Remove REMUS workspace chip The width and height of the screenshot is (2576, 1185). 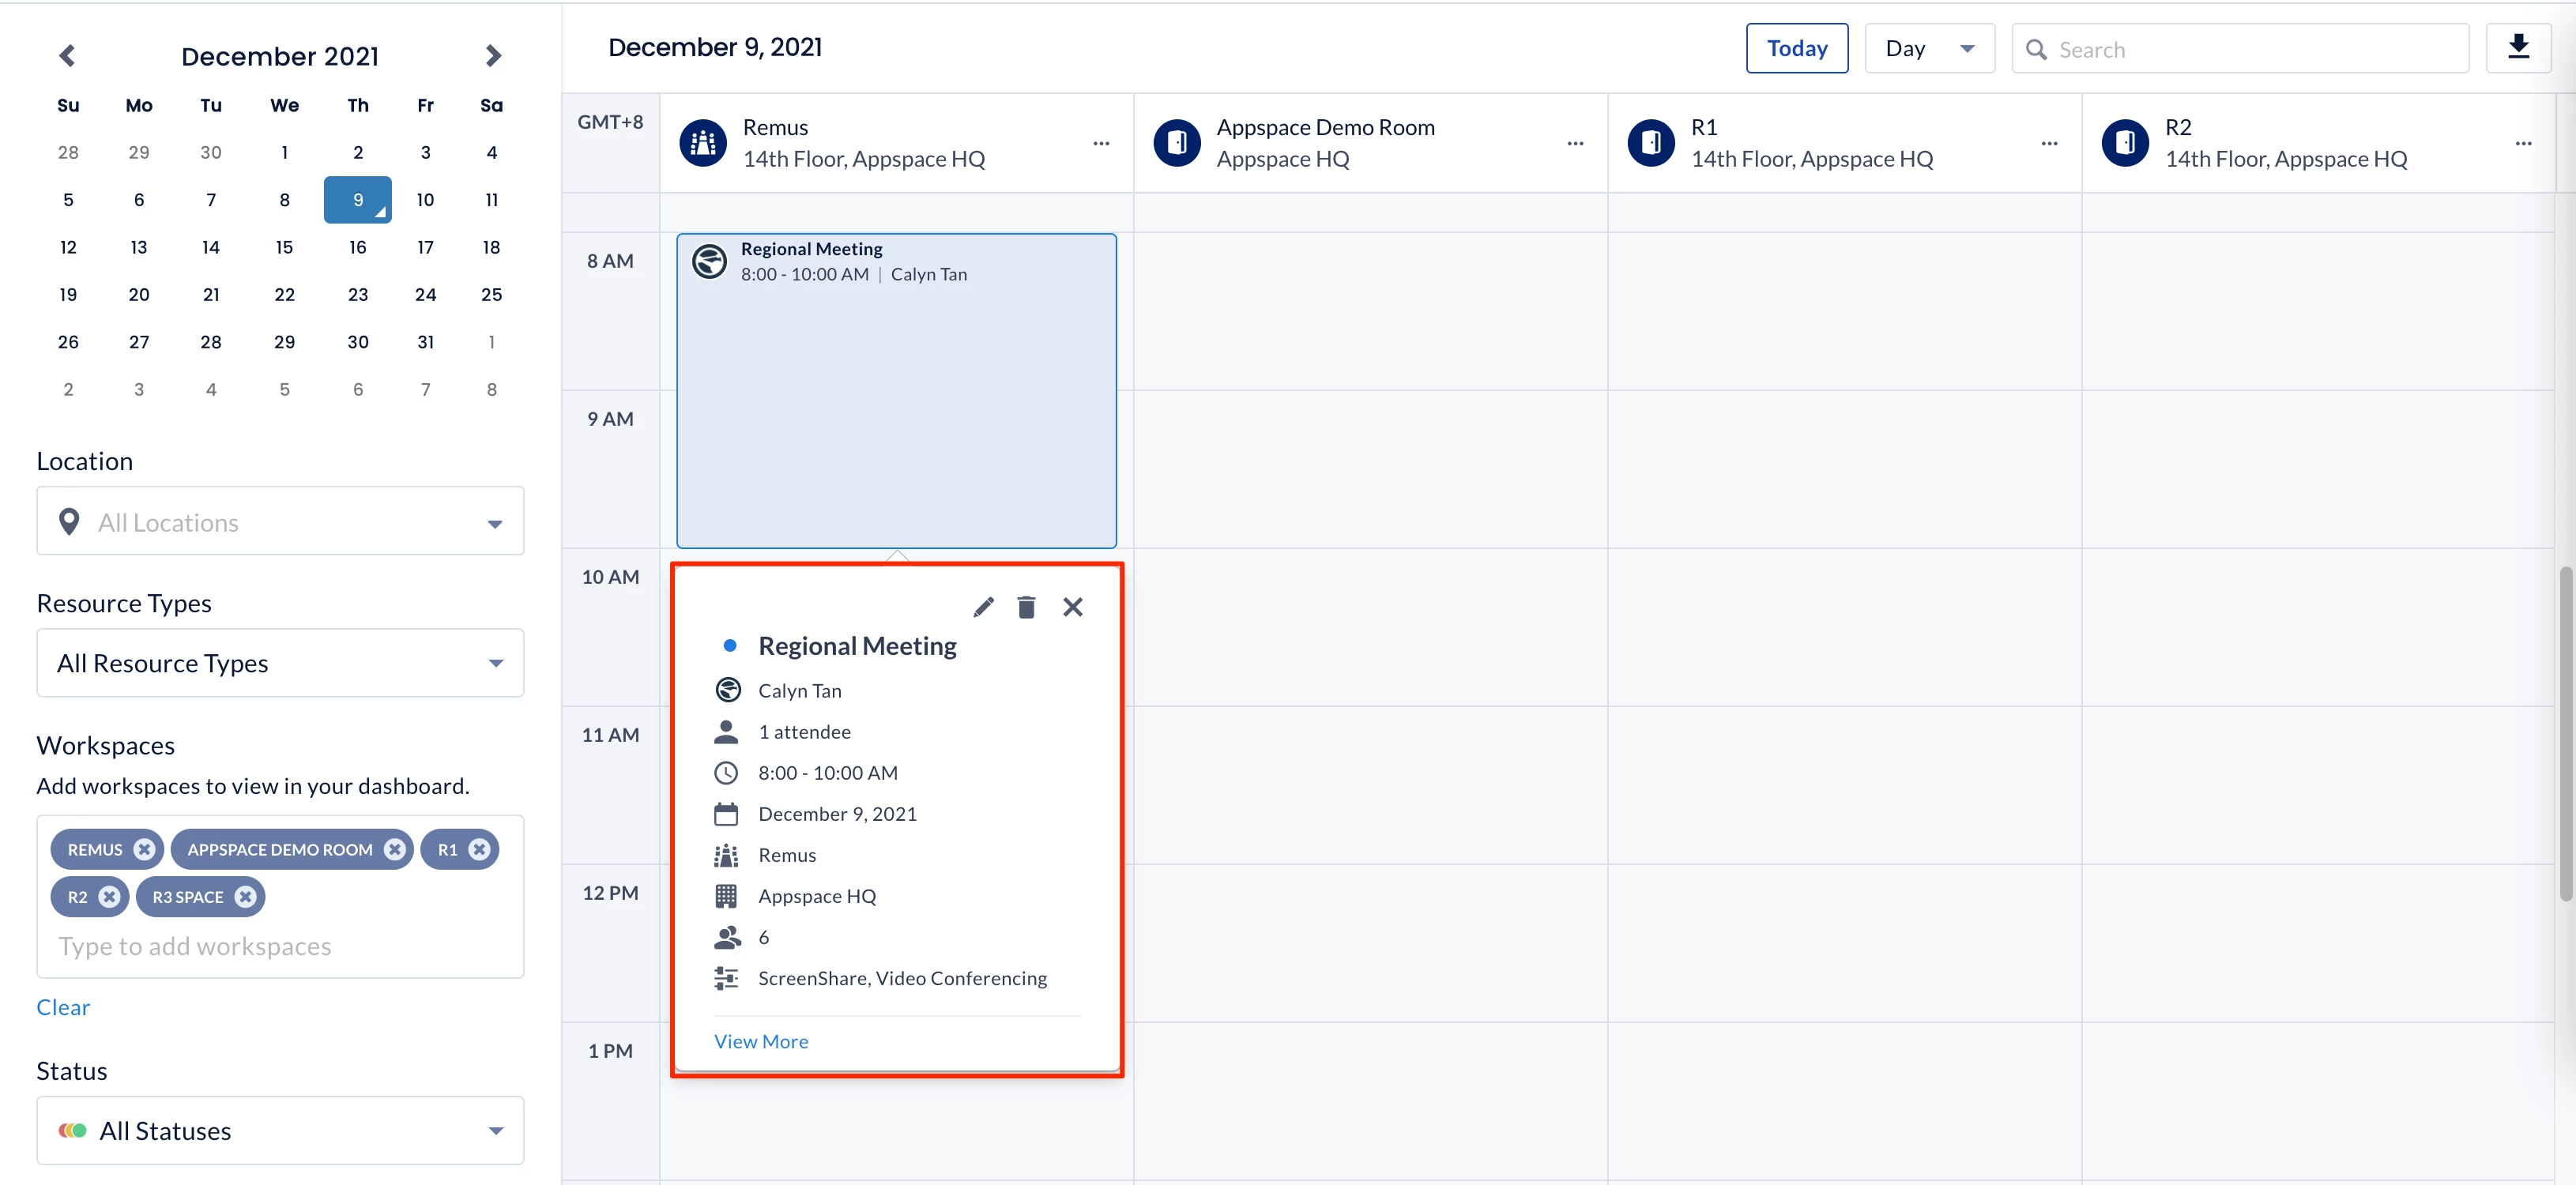[145, 849]
